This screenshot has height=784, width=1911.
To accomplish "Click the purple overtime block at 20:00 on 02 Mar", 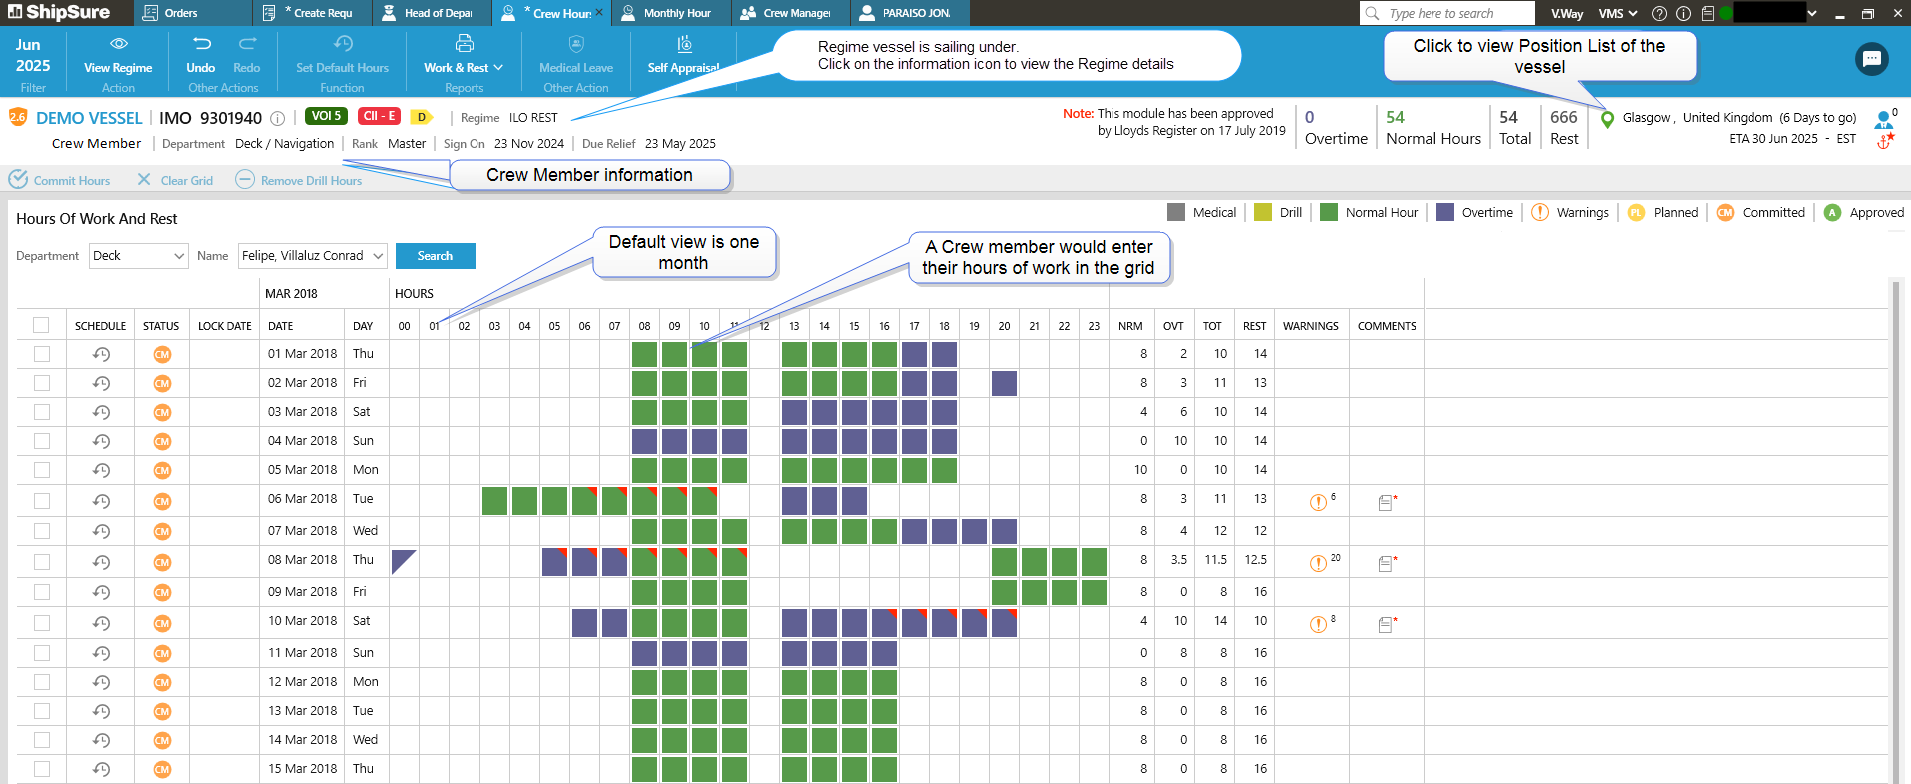I will click(1004, 383).
